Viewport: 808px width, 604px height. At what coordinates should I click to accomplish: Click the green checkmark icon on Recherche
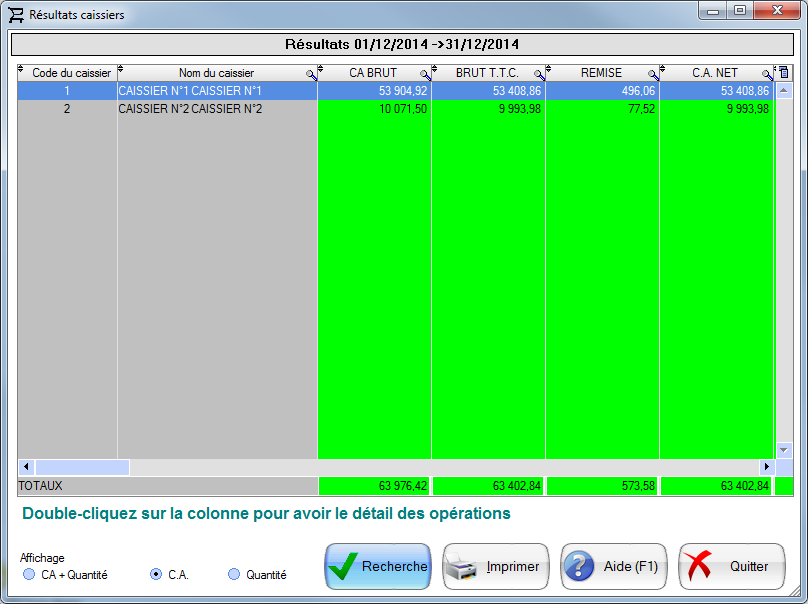click(342, 566)
